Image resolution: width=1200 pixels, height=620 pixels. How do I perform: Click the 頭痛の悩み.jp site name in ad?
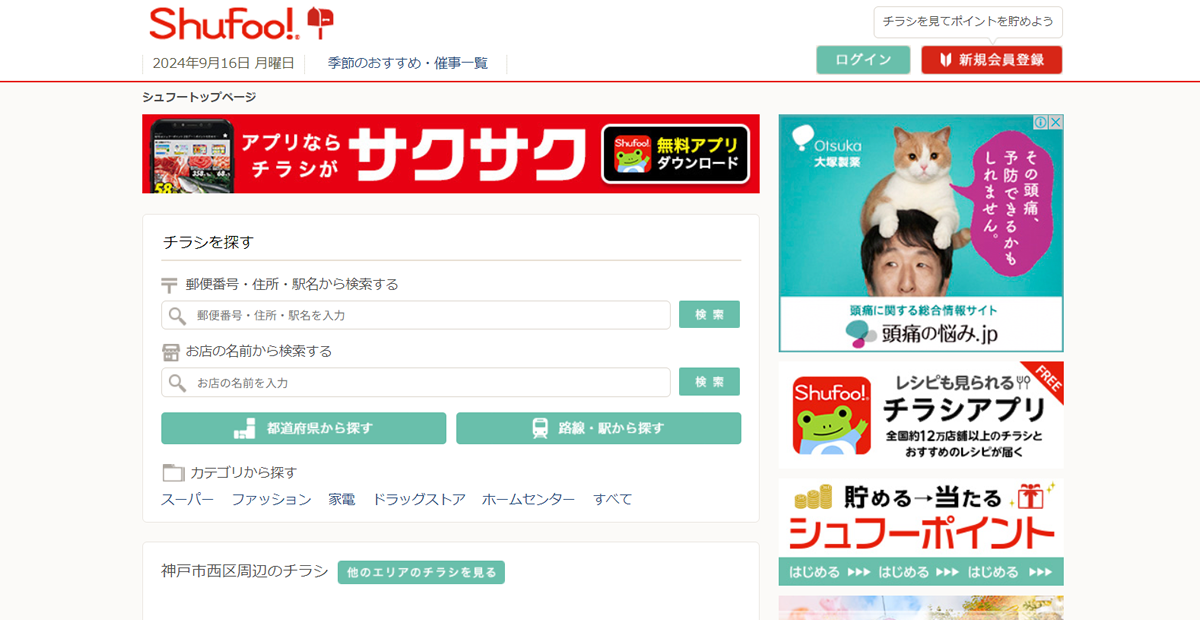939,334
